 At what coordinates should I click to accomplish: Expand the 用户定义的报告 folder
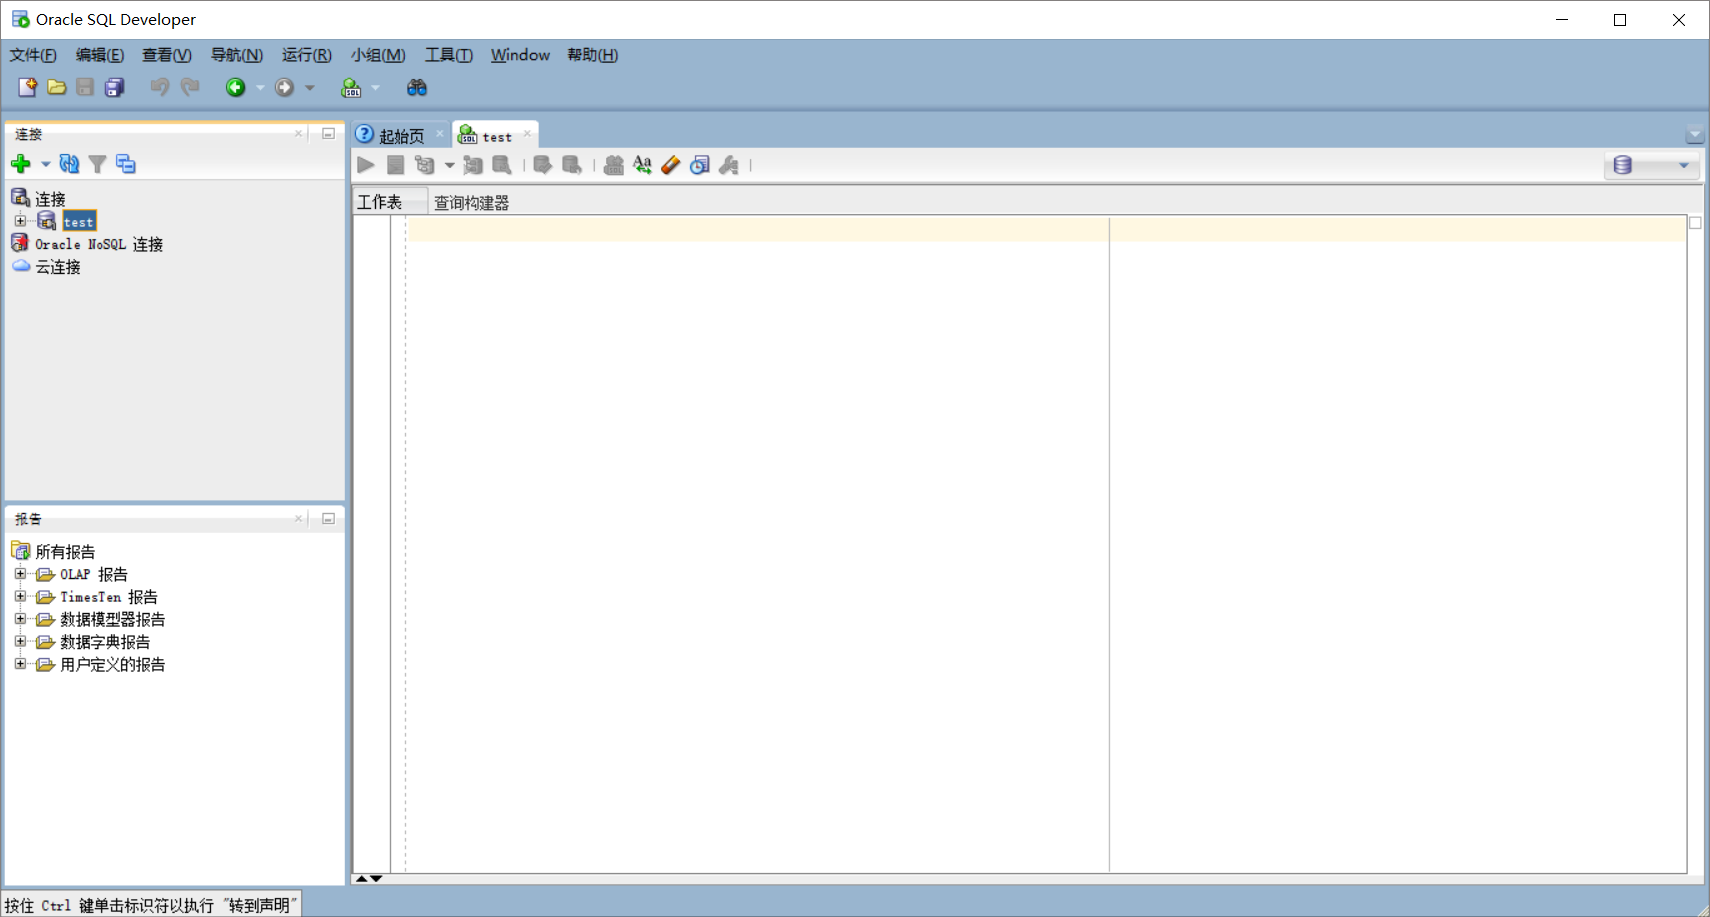20,664
